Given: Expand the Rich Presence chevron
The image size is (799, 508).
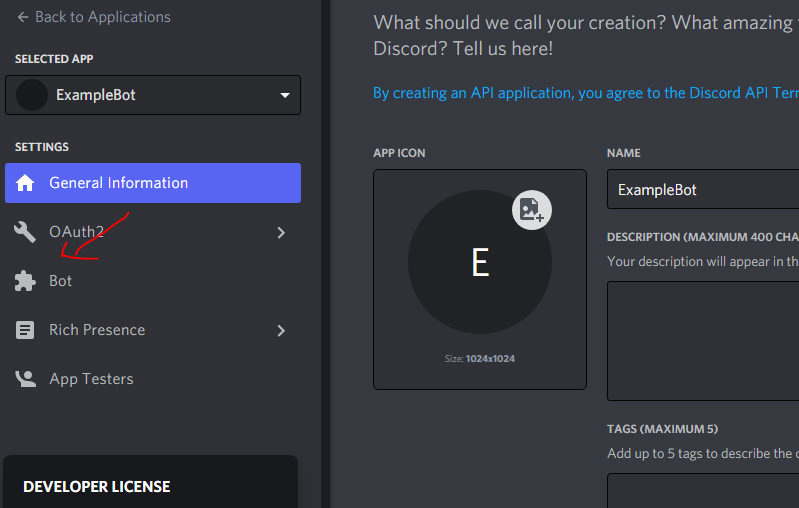Looking at the screenshot, I should (x=281, y=330).
